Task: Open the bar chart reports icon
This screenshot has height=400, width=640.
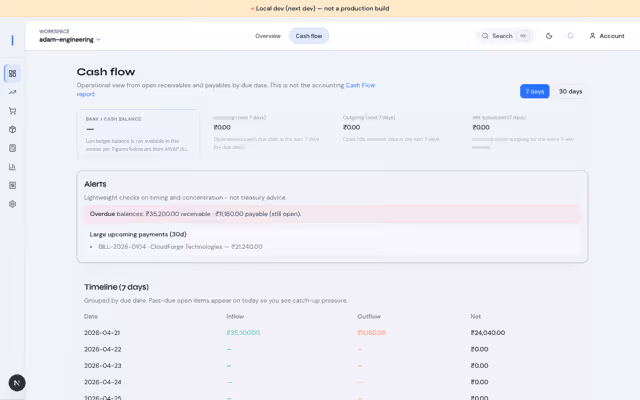Action: click(13, 167)
